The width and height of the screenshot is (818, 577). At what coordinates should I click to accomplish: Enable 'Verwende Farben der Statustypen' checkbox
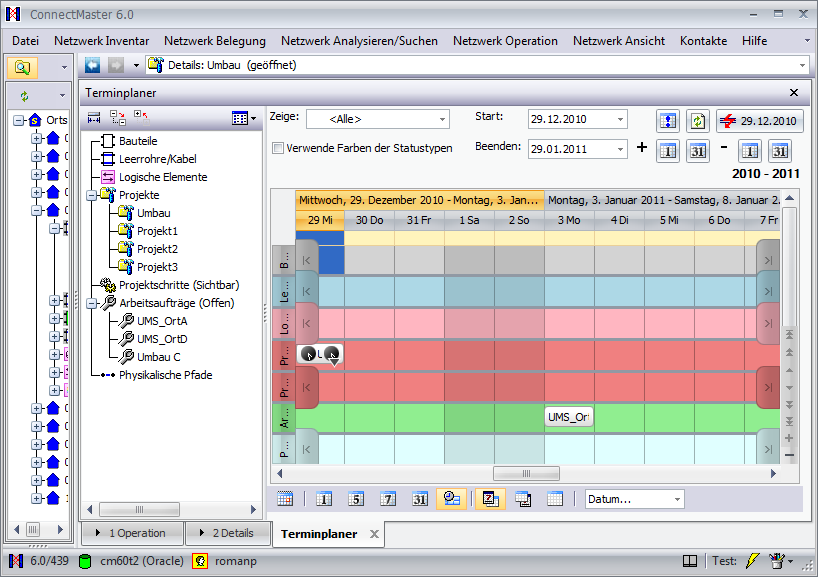pyautogui.click(x=278, y=148)
